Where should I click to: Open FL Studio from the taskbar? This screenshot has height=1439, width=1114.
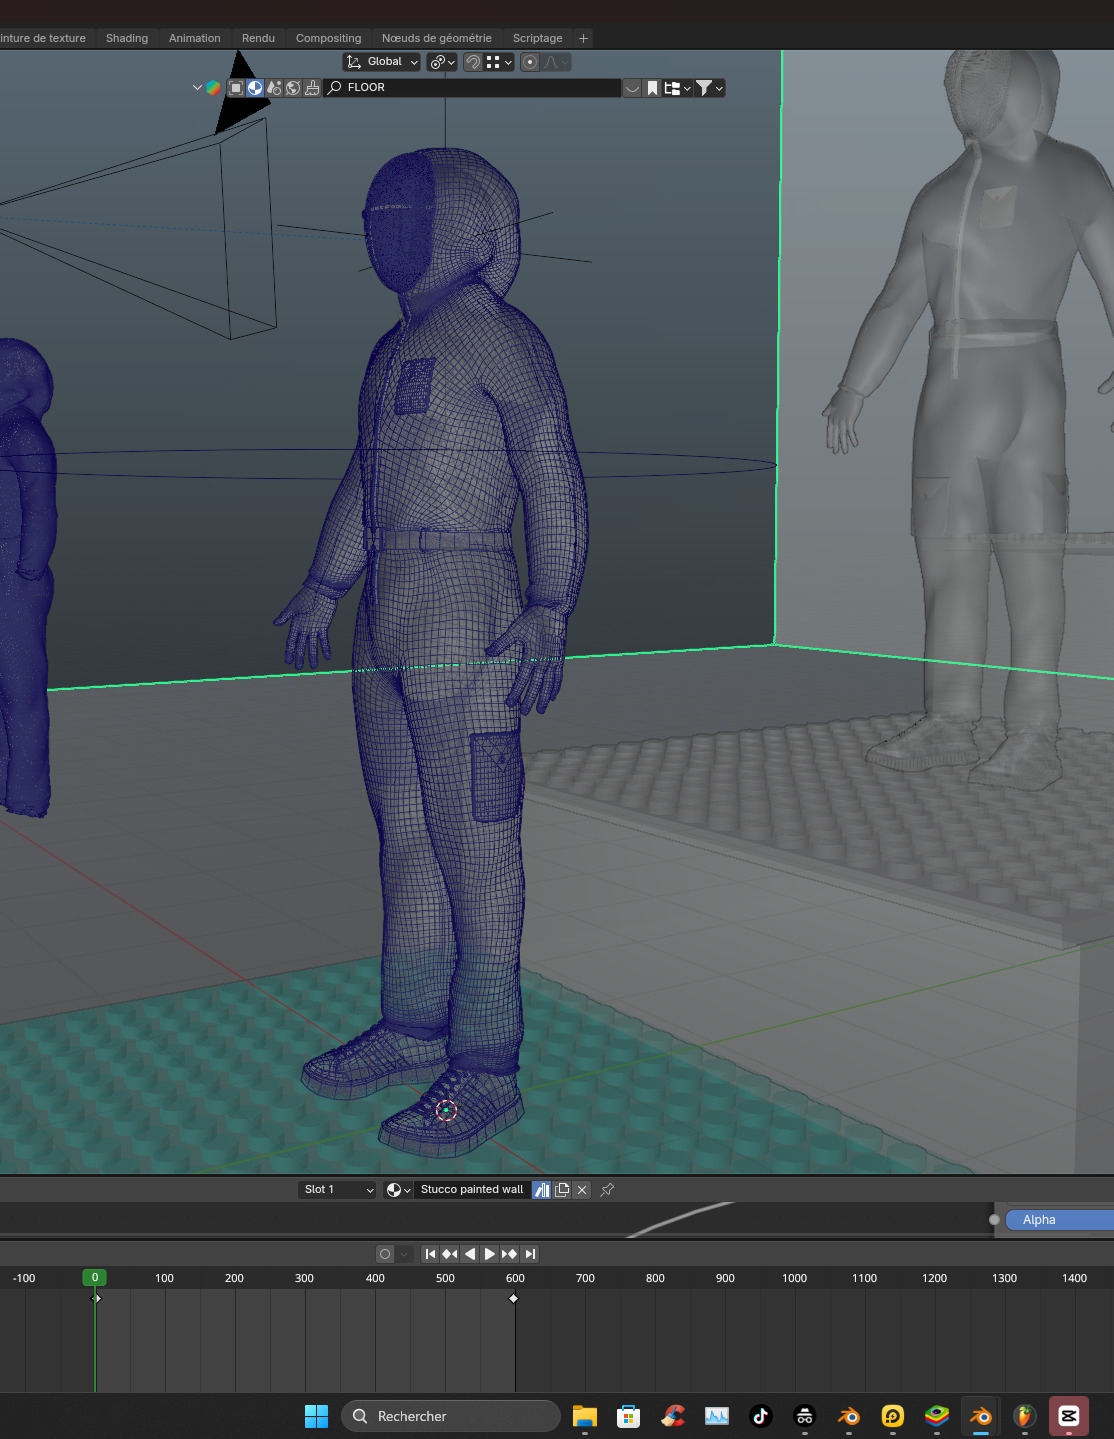click(1025, 1416)
